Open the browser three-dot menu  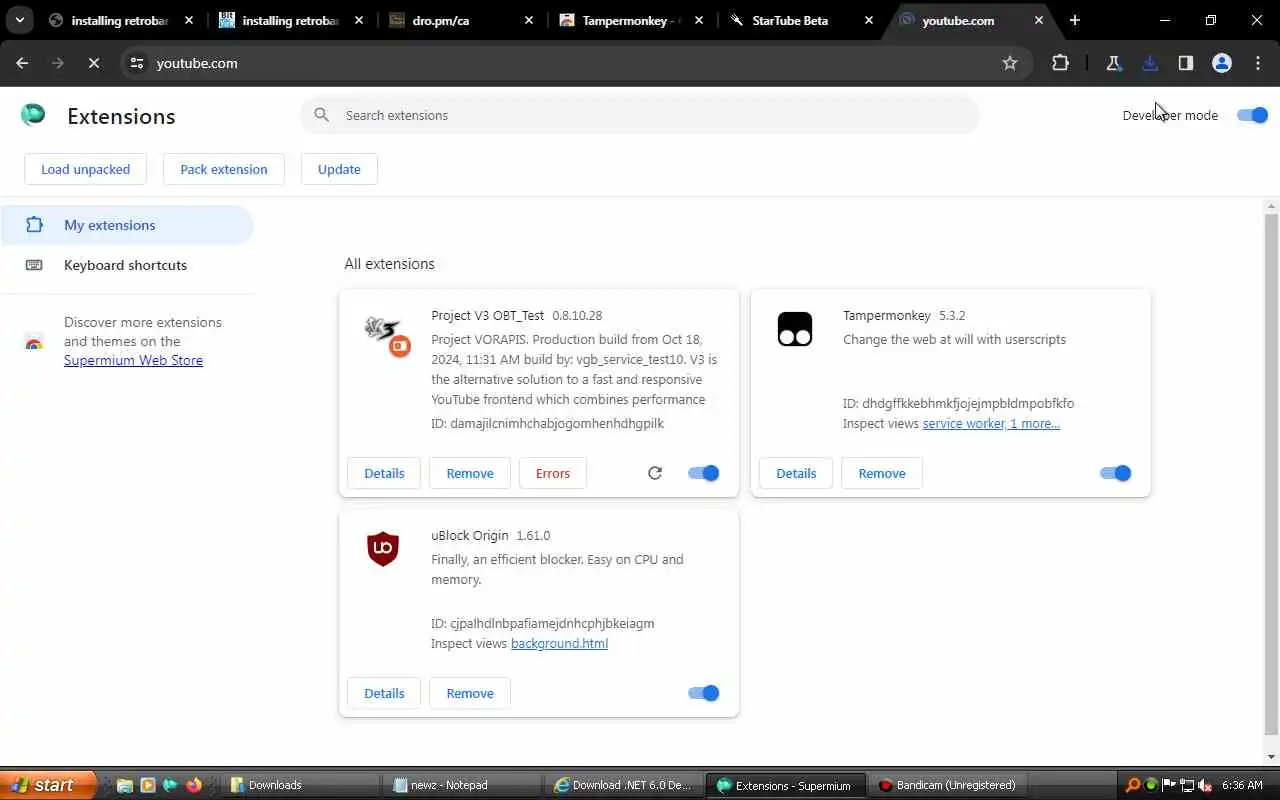click(1258, 63)
